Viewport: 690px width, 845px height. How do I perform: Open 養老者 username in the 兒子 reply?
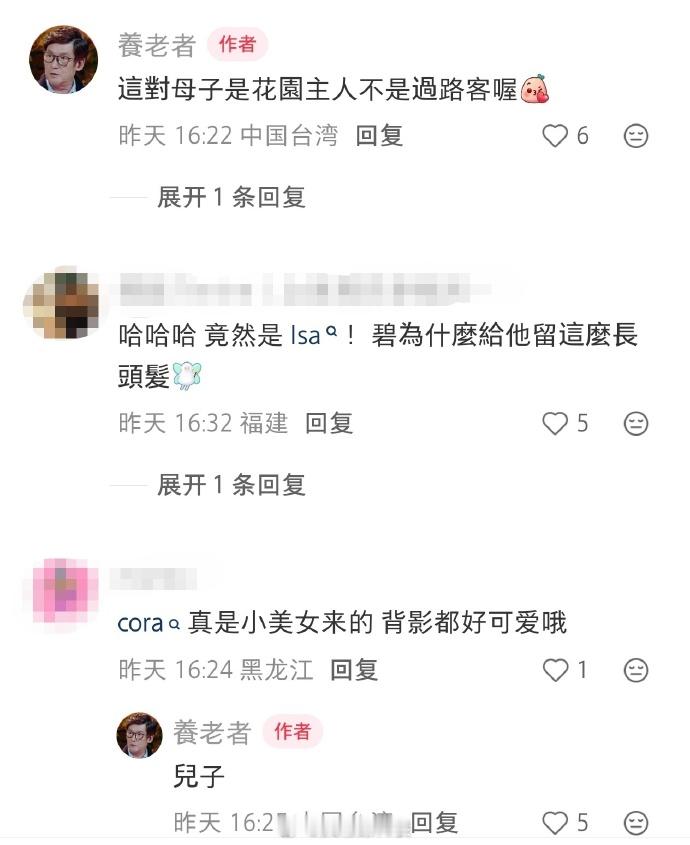click(212, 733)
